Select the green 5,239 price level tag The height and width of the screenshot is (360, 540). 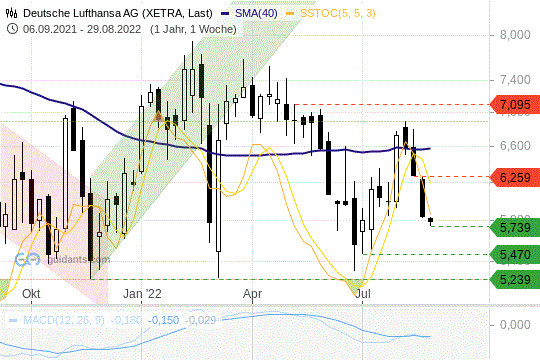click(x=515, y=279)
